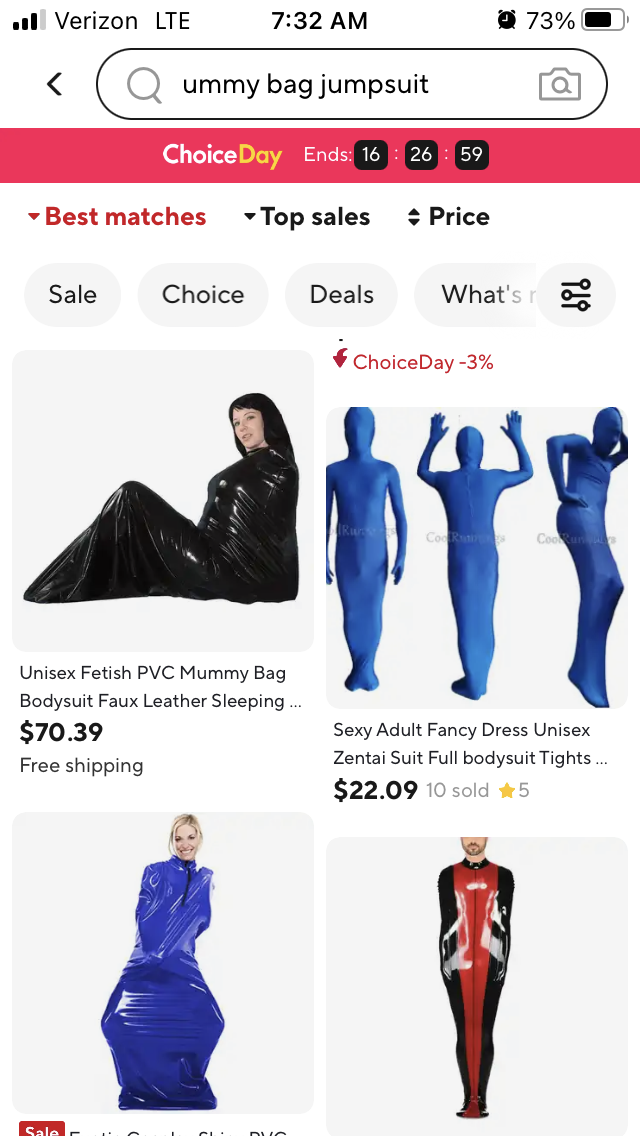Tap the ChoiceDay -3% tag icon
This screenshot has width=640, height=1136.
coord(340,358)
